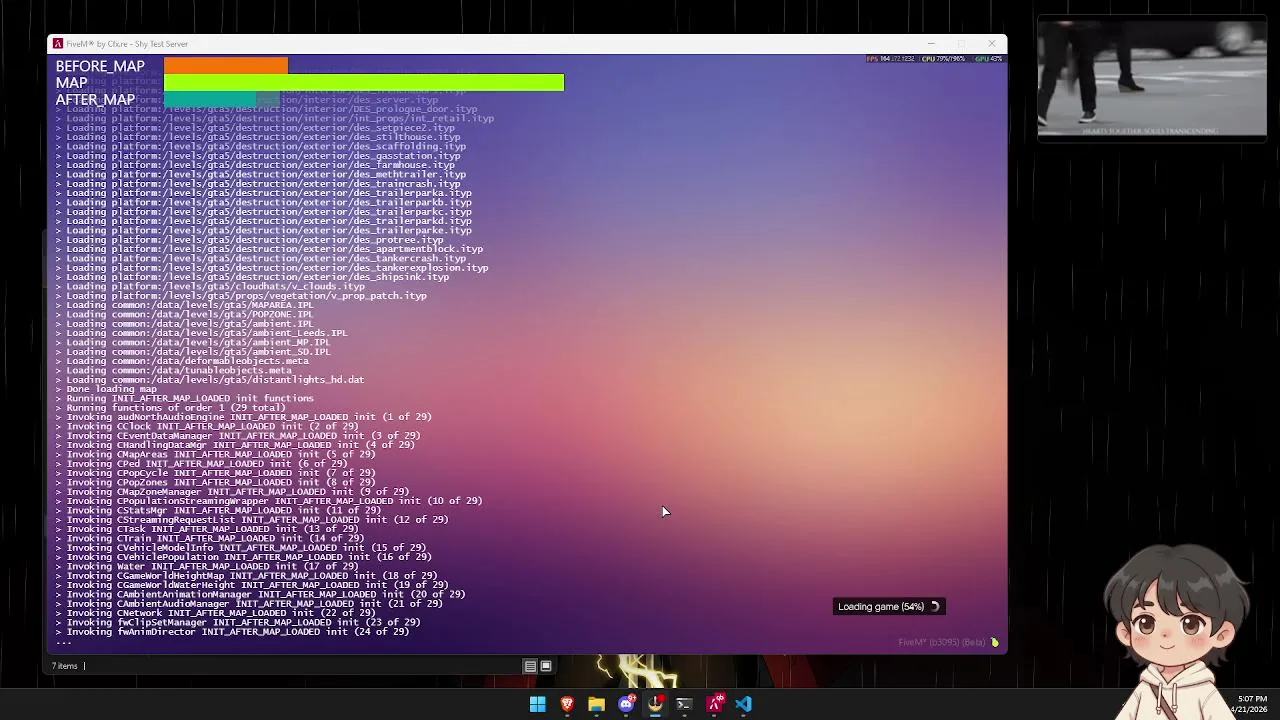Click 'Running INIT_AFTER_MAP_LOADED init functions' line
Screen dimensions: 1280x720
tap(185, 398)
